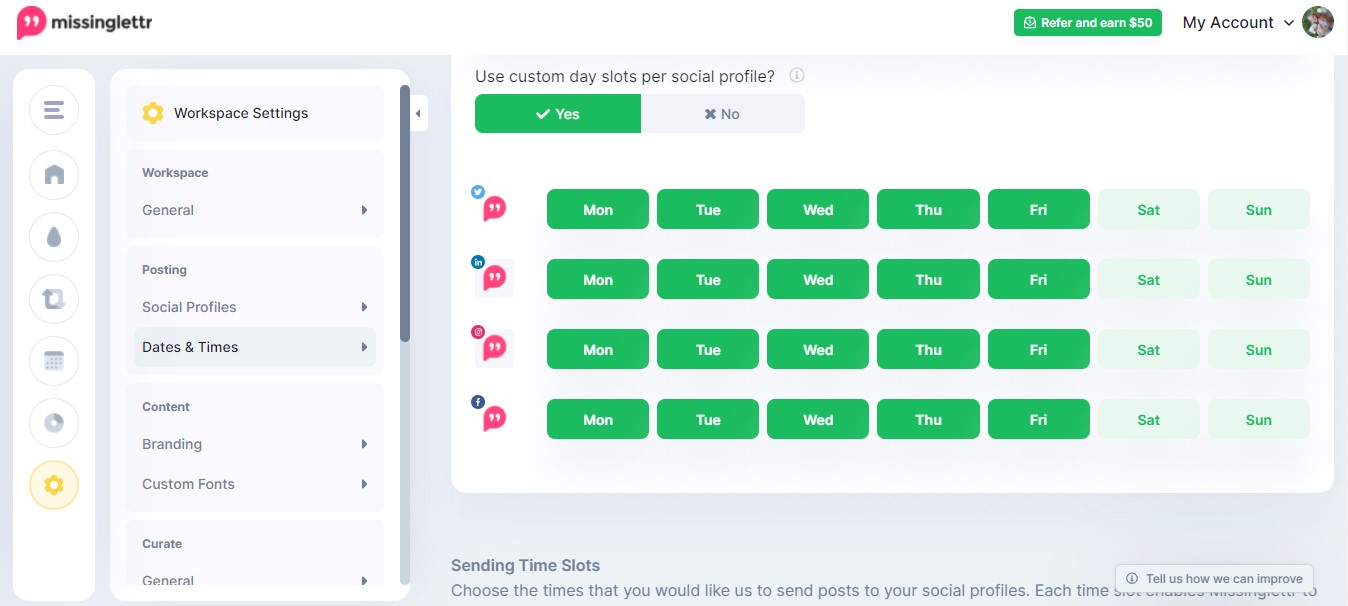
Task: Enable Sun slot for the Facebook profile
Action: (1259, 419)
